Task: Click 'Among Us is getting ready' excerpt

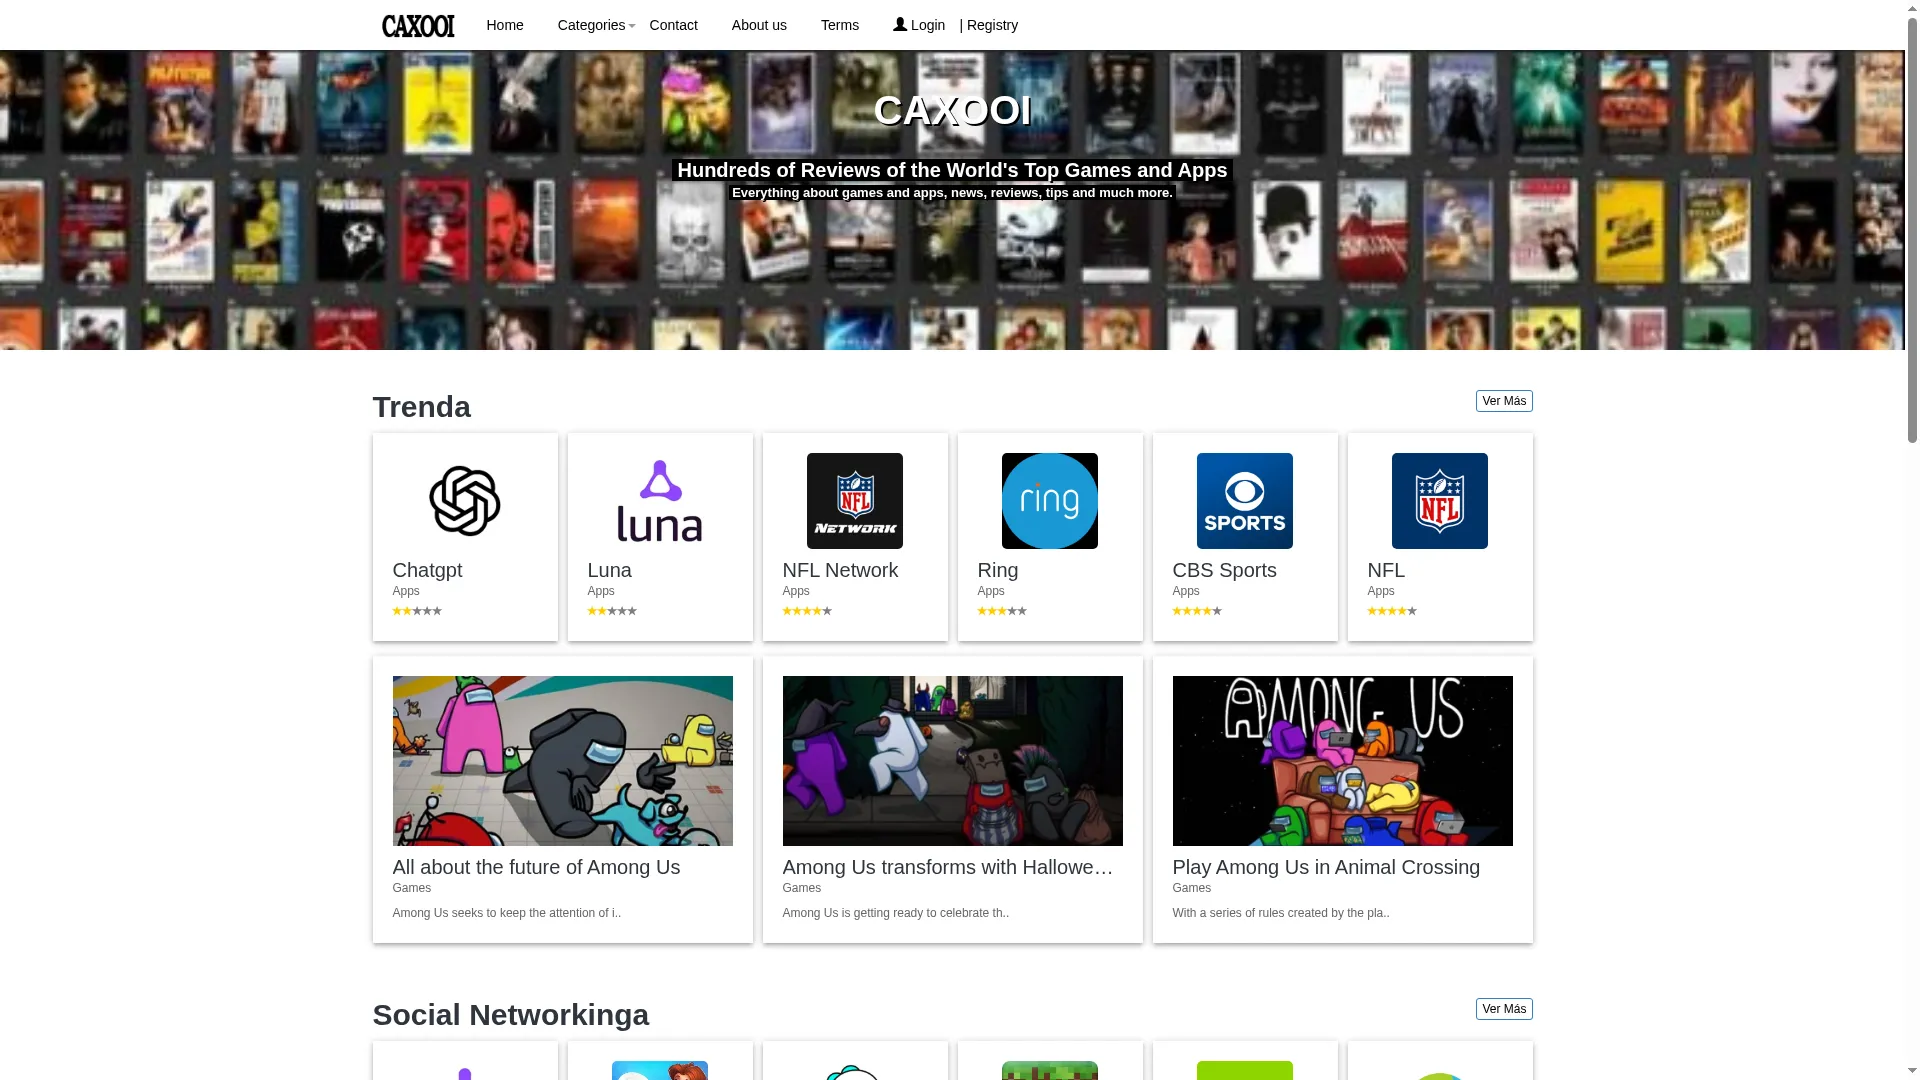Action: pos(896,913)
